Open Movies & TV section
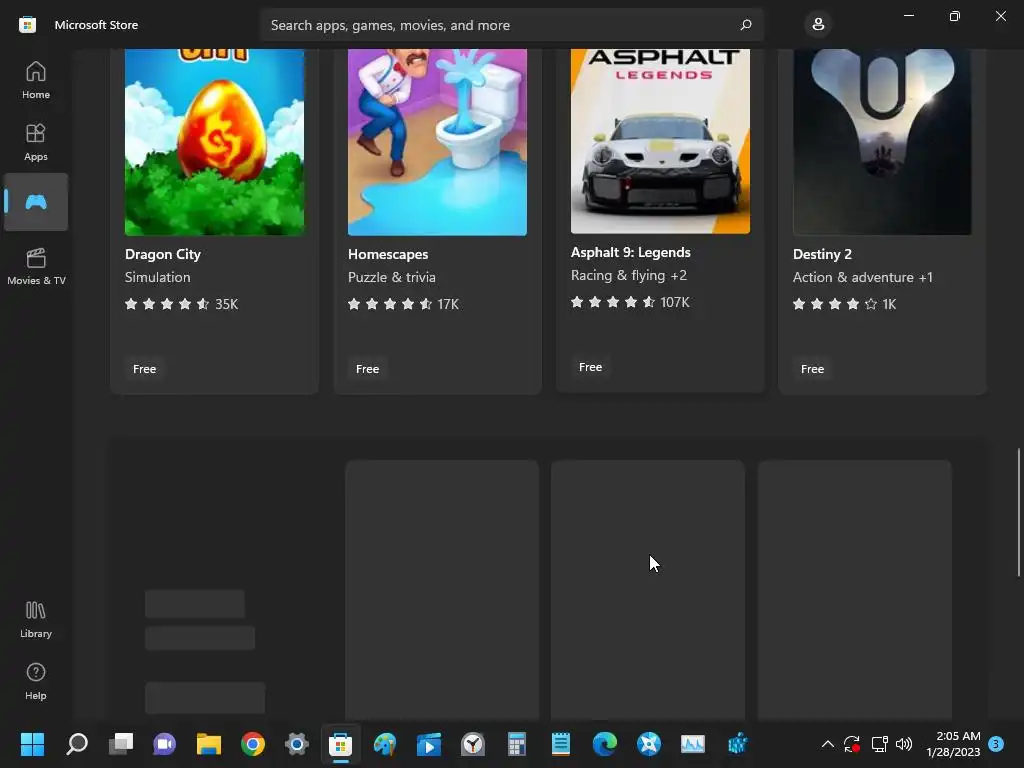 coord(36,266)
